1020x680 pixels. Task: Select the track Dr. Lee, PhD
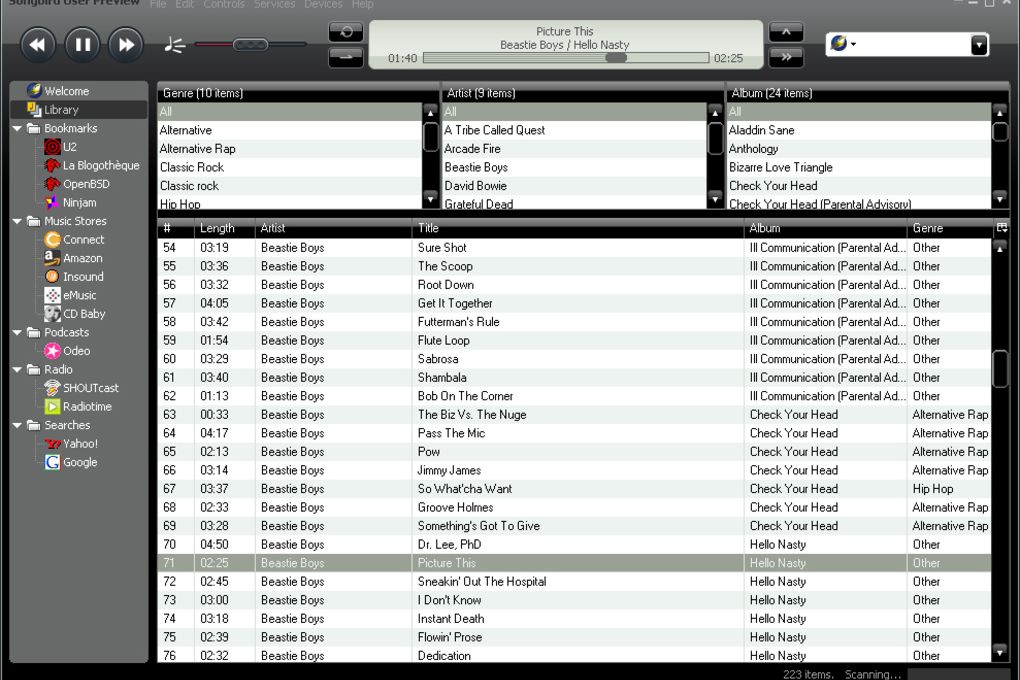(574, 545)
